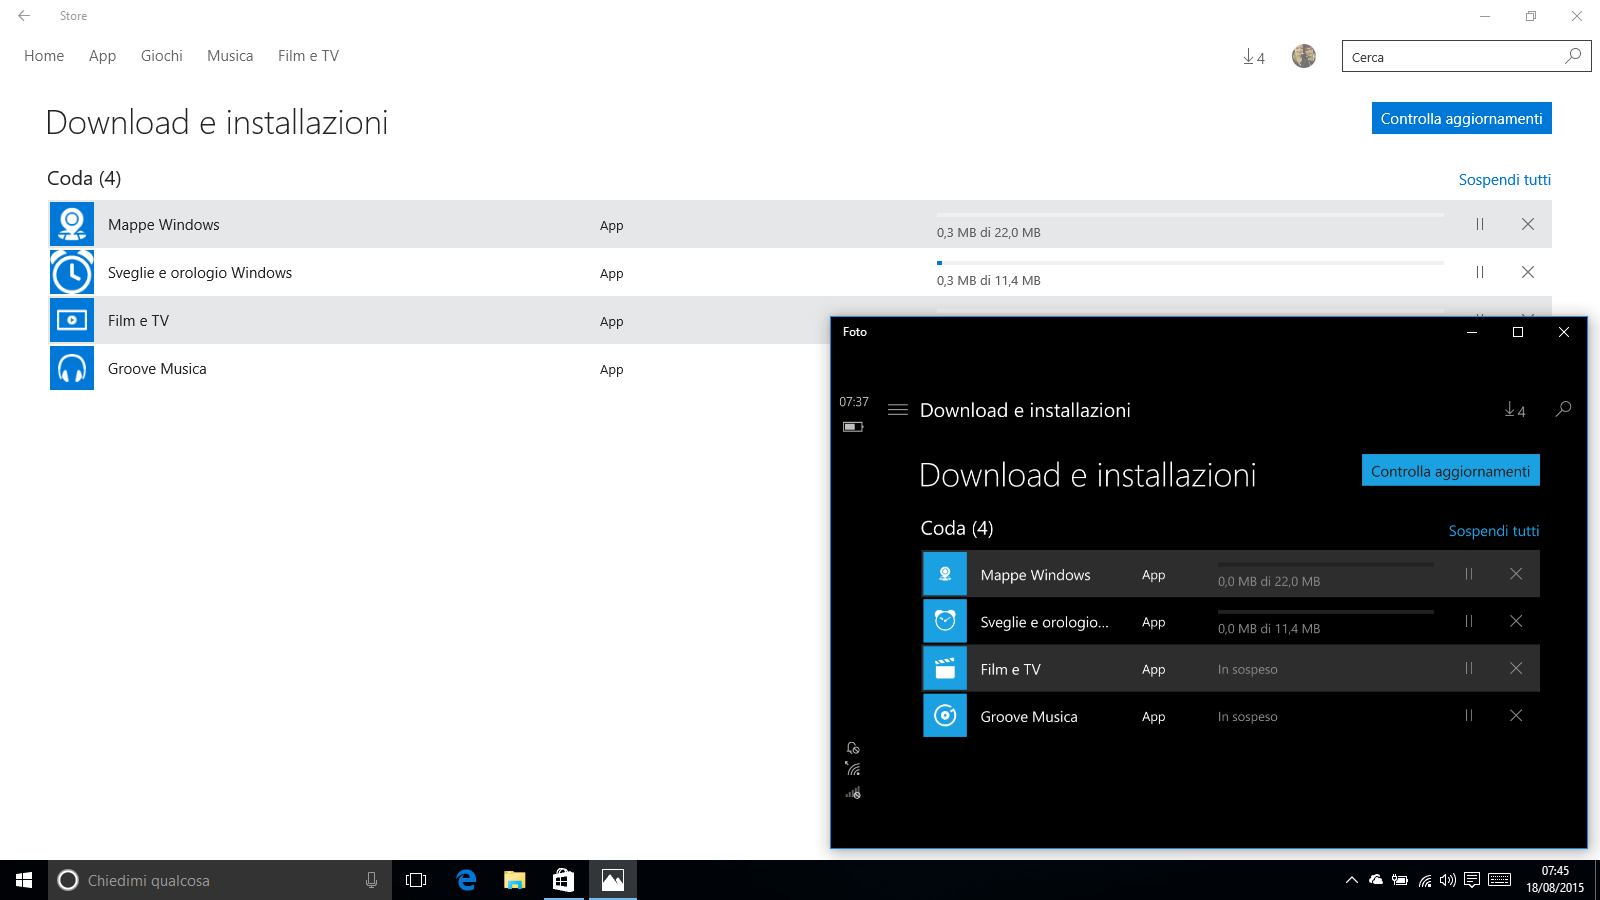Click the Mappe Windows app icon in Store
1600x900 pixels.
pos(72,224)
